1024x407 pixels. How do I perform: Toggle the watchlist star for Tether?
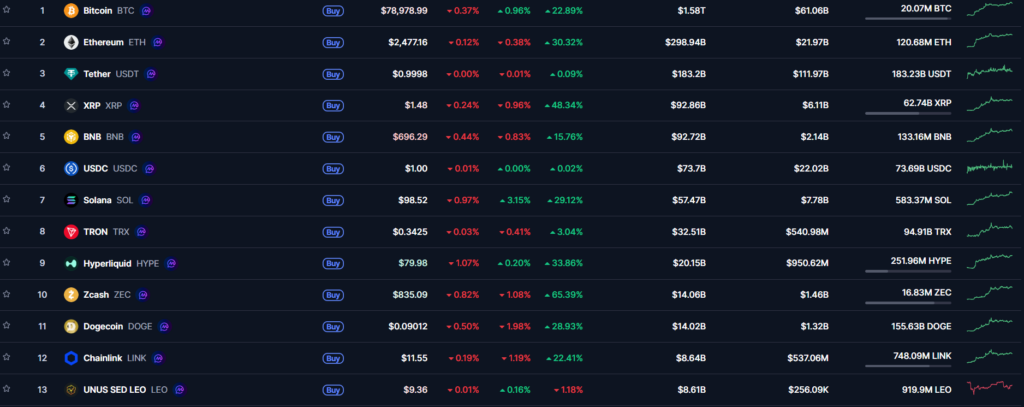coord(7,73)
